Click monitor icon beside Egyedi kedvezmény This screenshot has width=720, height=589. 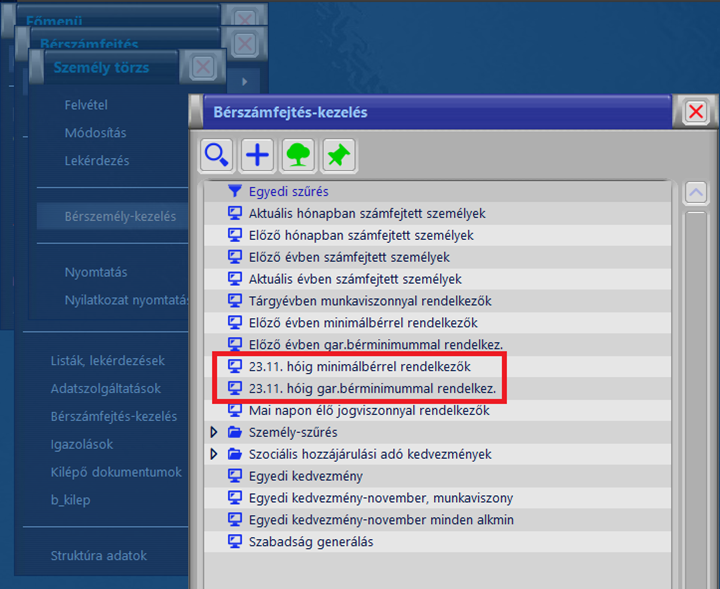click(235, 476)
